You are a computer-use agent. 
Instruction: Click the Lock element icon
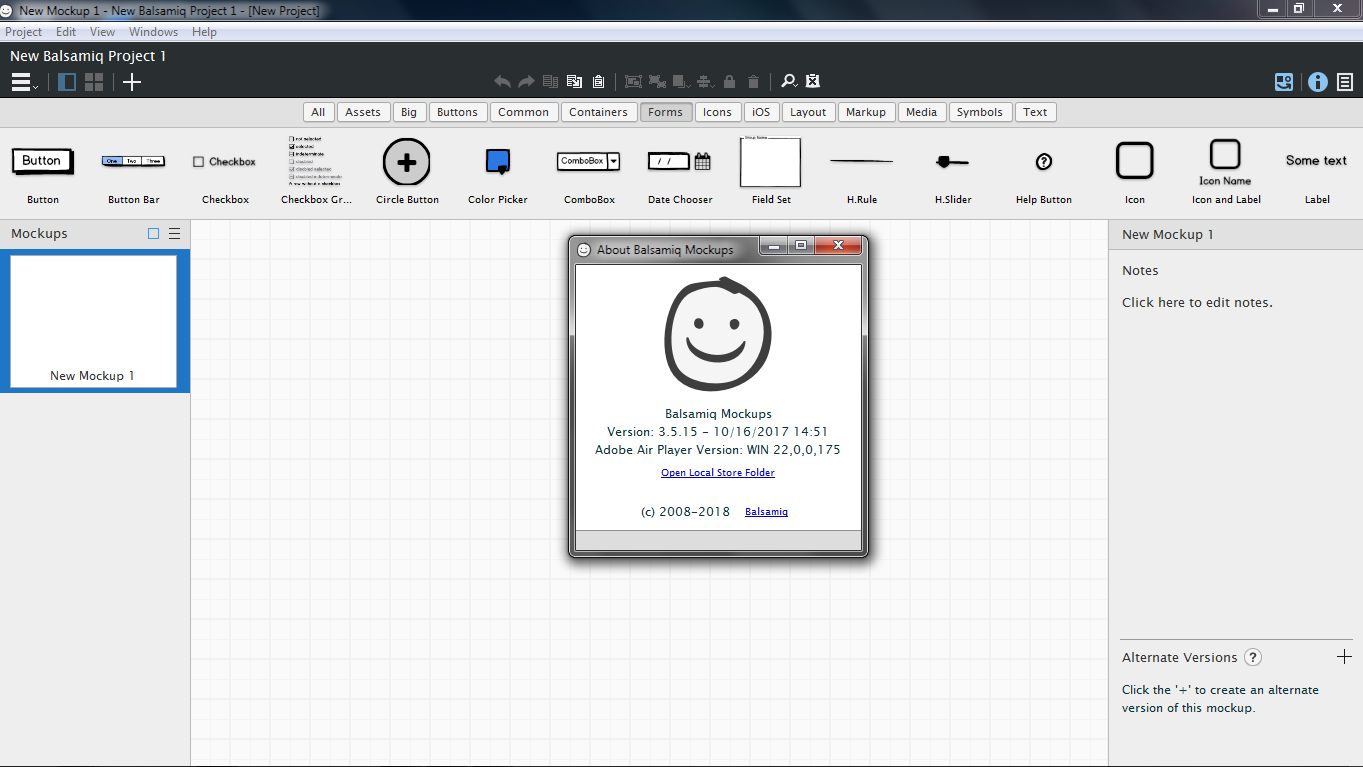pos(729,81)
